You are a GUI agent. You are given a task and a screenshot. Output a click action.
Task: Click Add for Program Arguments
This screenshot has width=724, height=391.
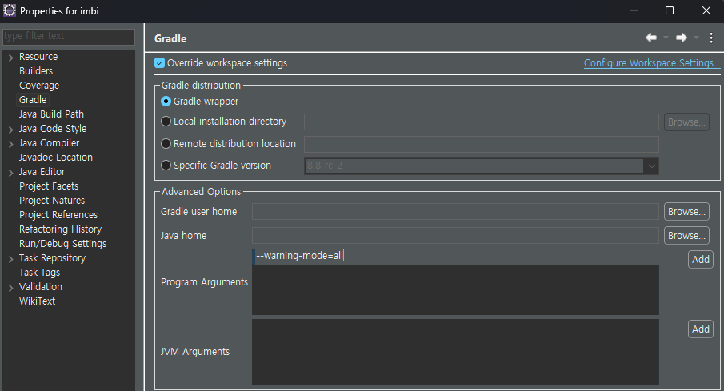pyautogui.click(x=700, y=259)
